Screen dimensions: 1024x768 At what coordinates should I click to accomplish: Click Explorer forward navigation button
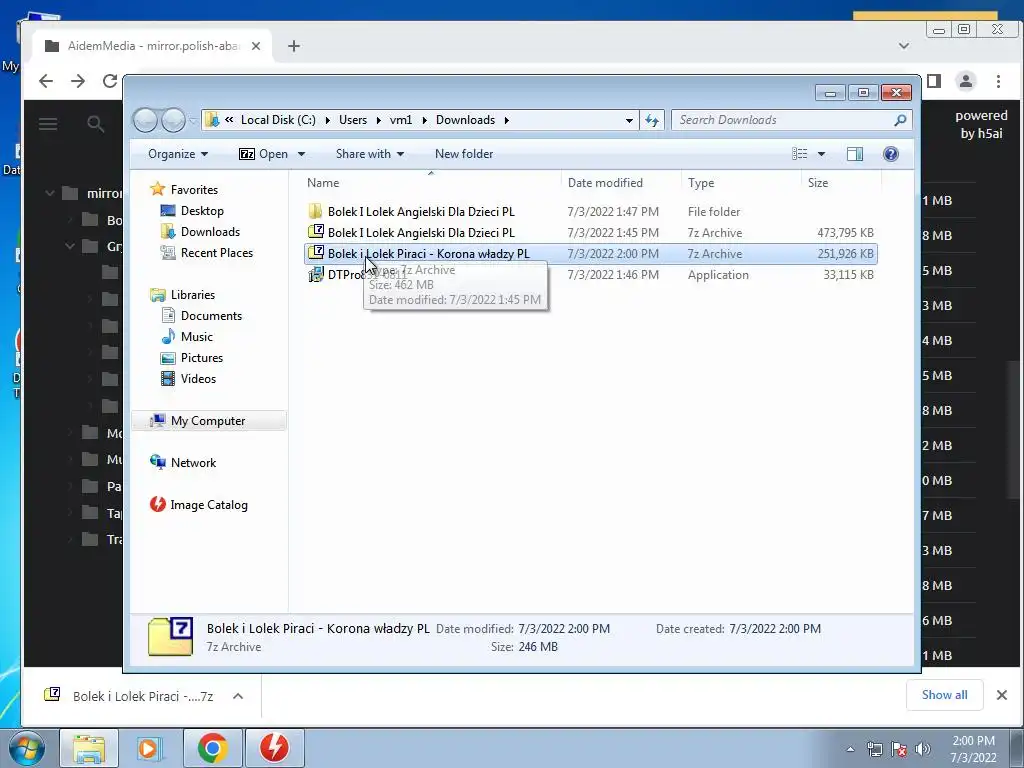click(173, 120)
